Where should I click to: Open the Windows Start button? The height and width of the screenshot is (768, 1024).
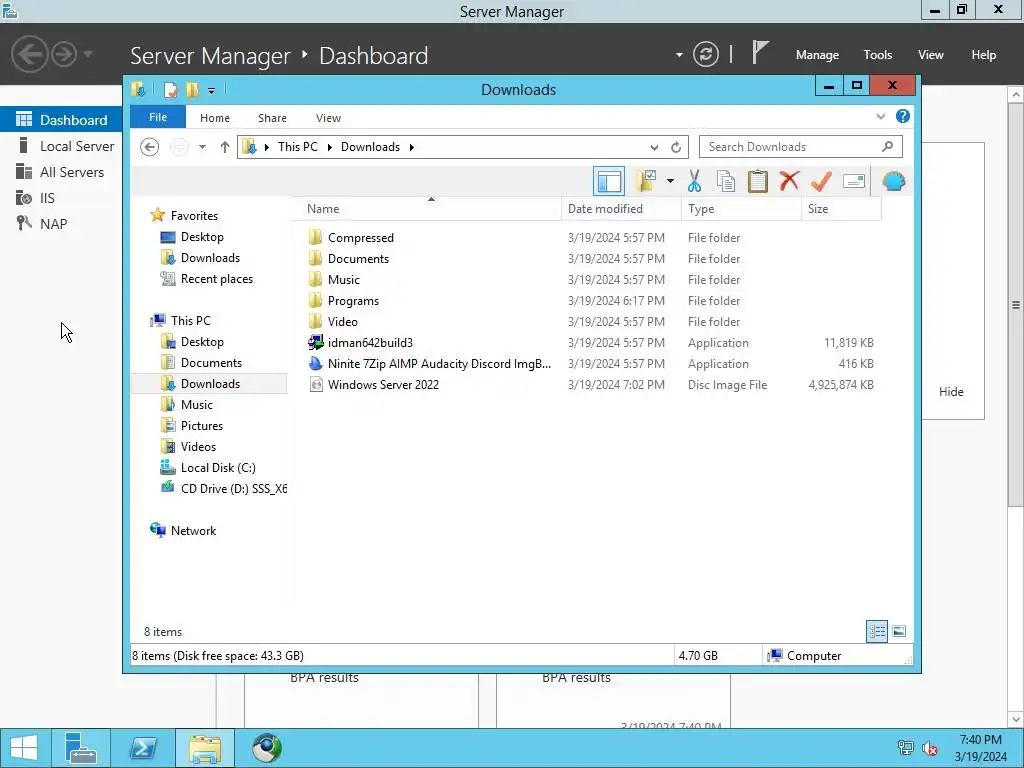24,748
